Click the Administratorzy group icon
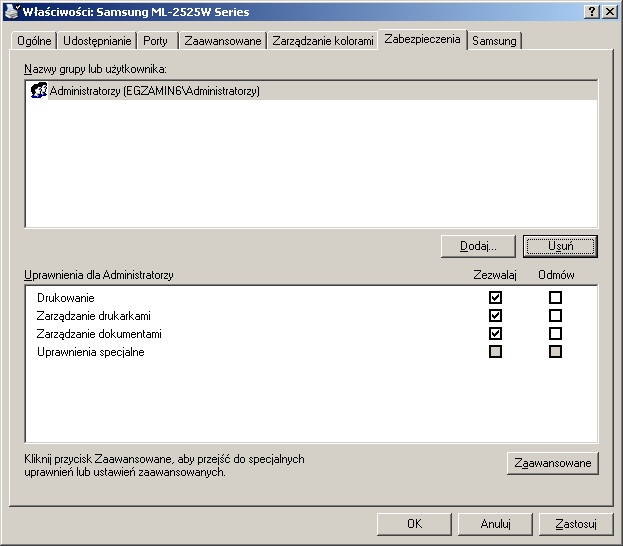623x546 pixels. click(x=39, y=91)
